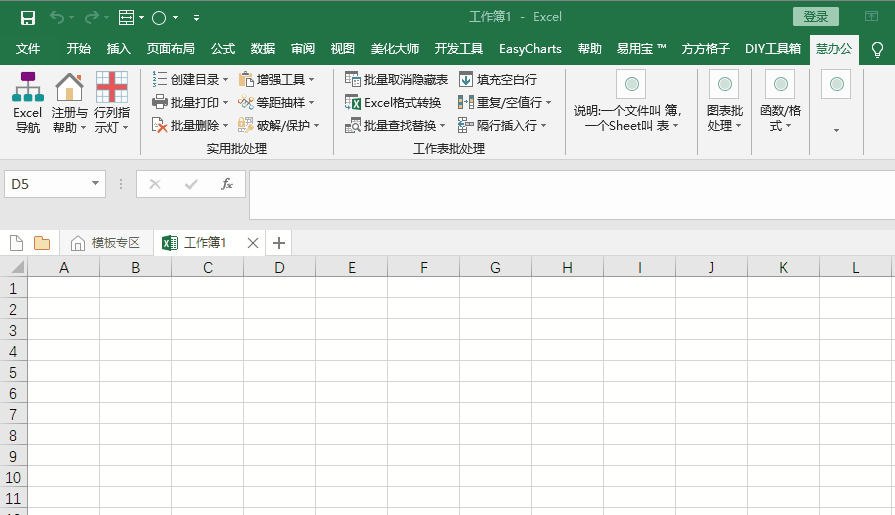Click inside the formula bar input

tap(572, 195)
